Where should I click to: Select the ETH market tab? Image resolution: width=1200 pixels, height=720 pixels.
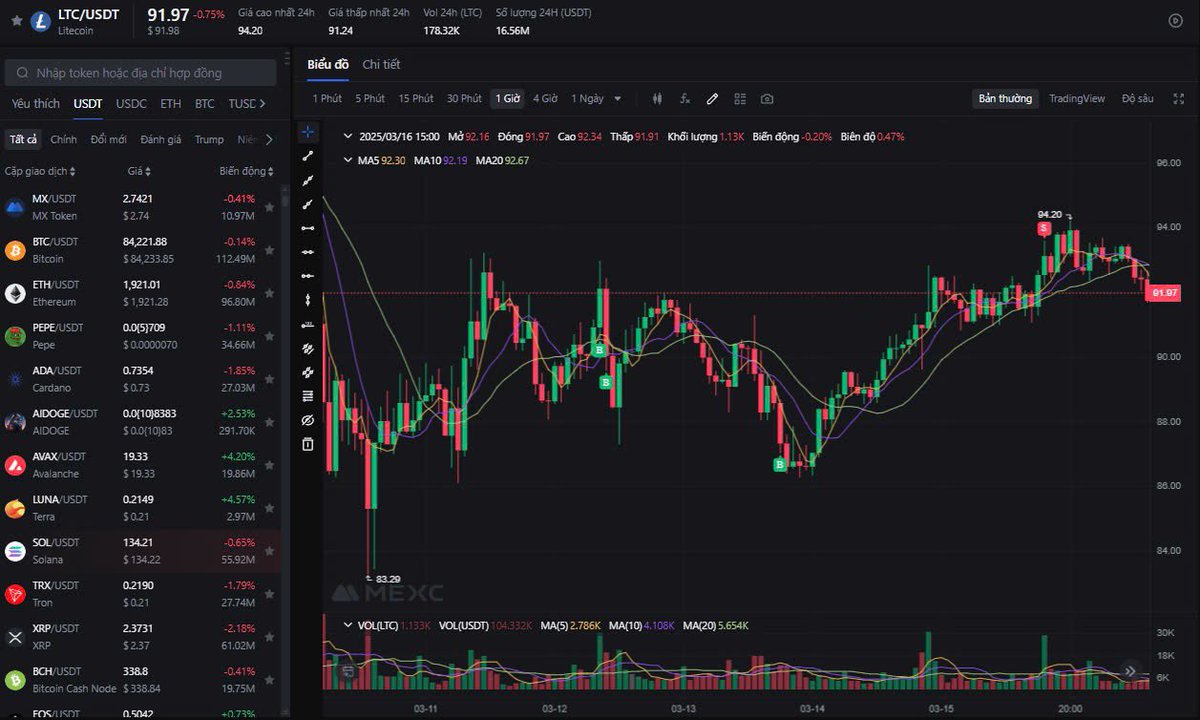(171, 103)
